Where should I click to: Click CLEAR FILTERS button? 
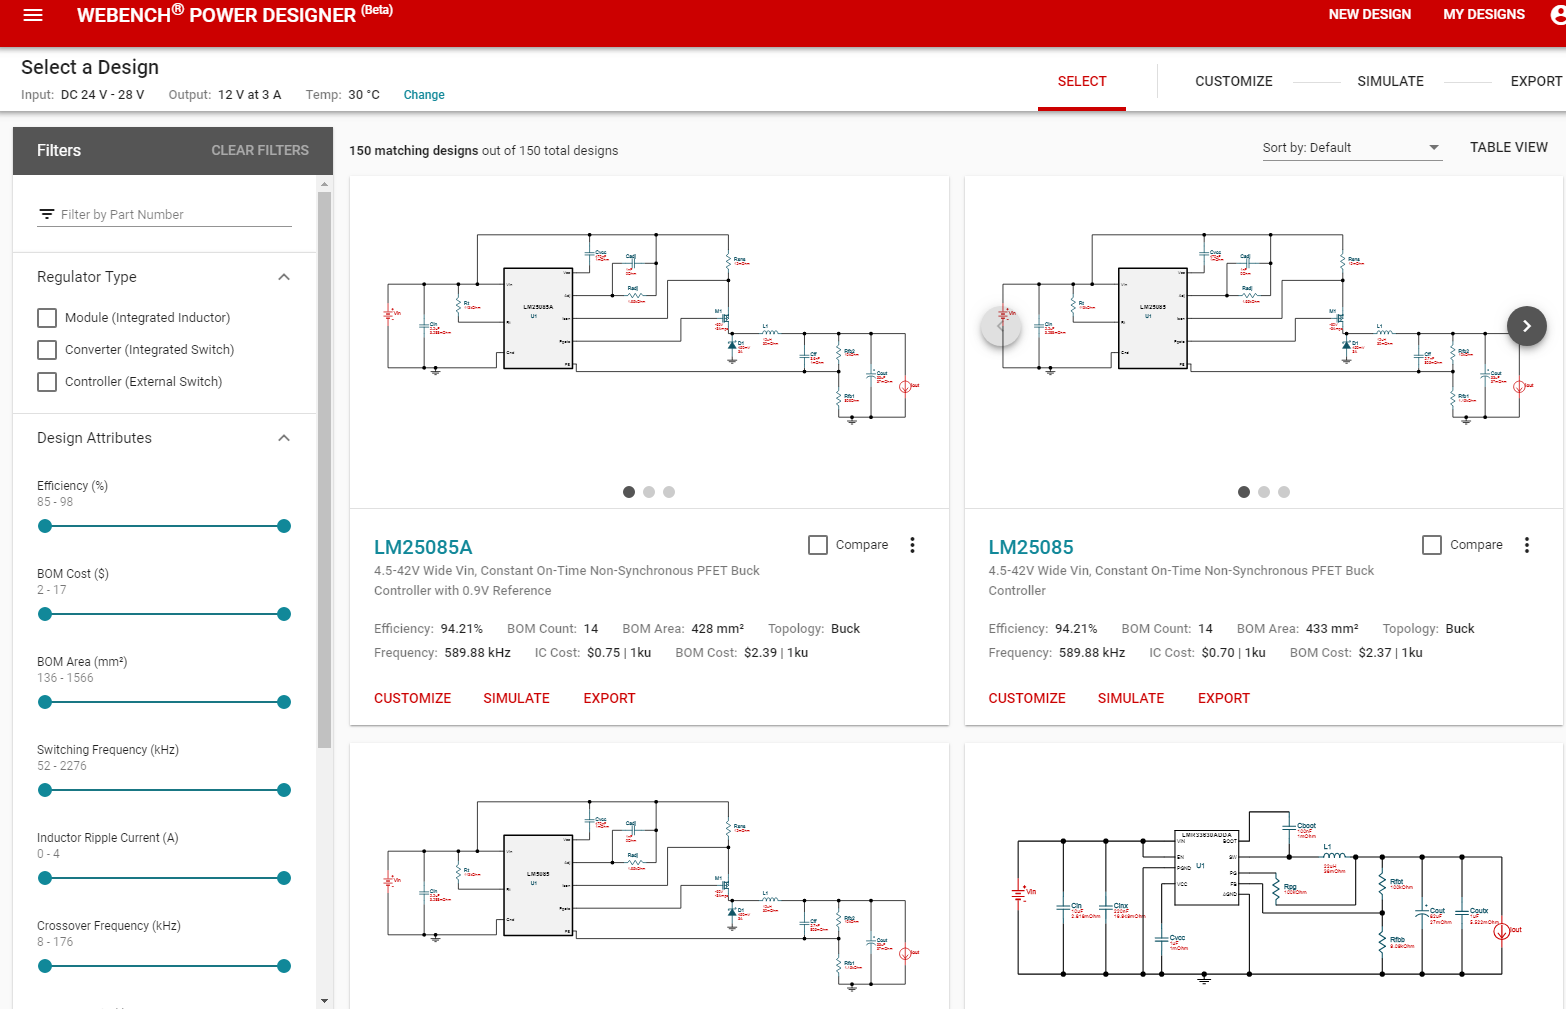click(260, 151)
